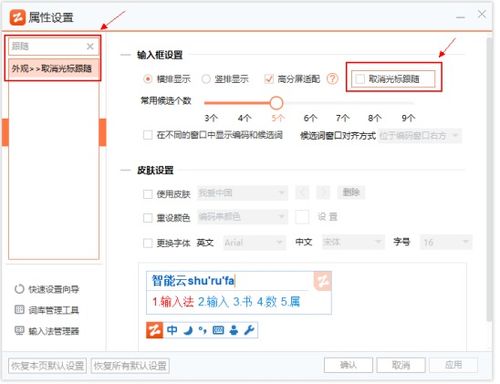Click the 属性设置 logo in title bar
This screenshot has width=500, height=384.
(x=17, y=17)
